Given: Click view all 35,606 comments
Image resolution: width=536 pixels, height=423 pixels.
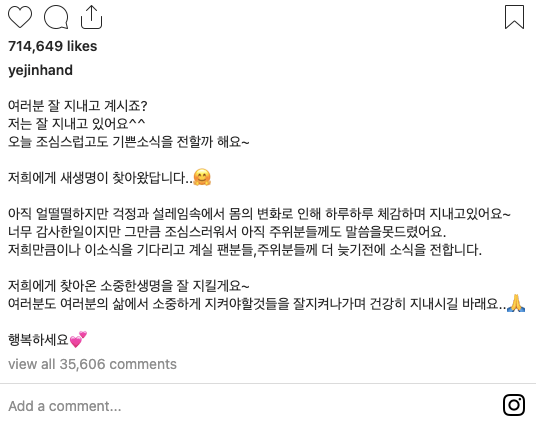Looking at the screenshot, I should [x=92, y=364].
